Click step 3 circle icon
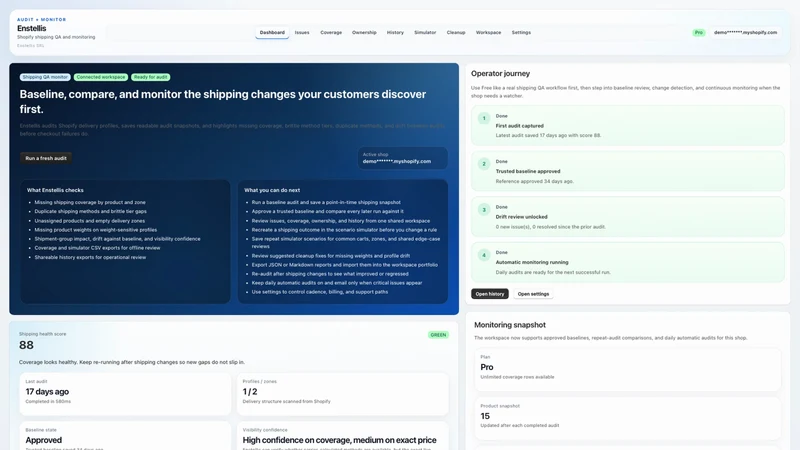The width and height of the screenshot is (800, 450). (x=484, y=210)
